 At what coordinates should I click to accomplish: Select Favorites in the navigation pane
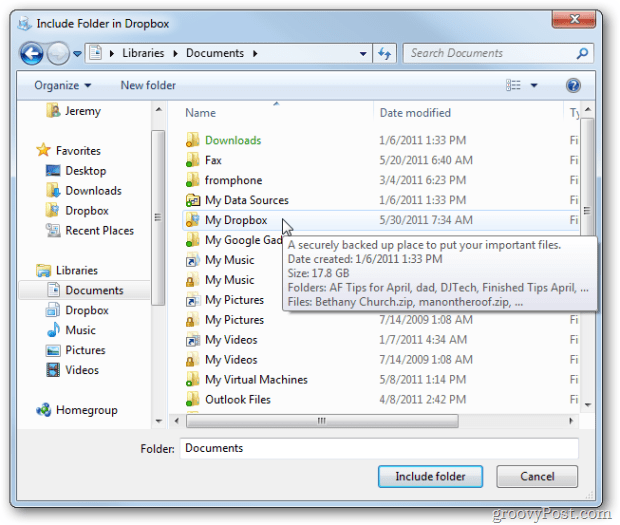[68, 151]
